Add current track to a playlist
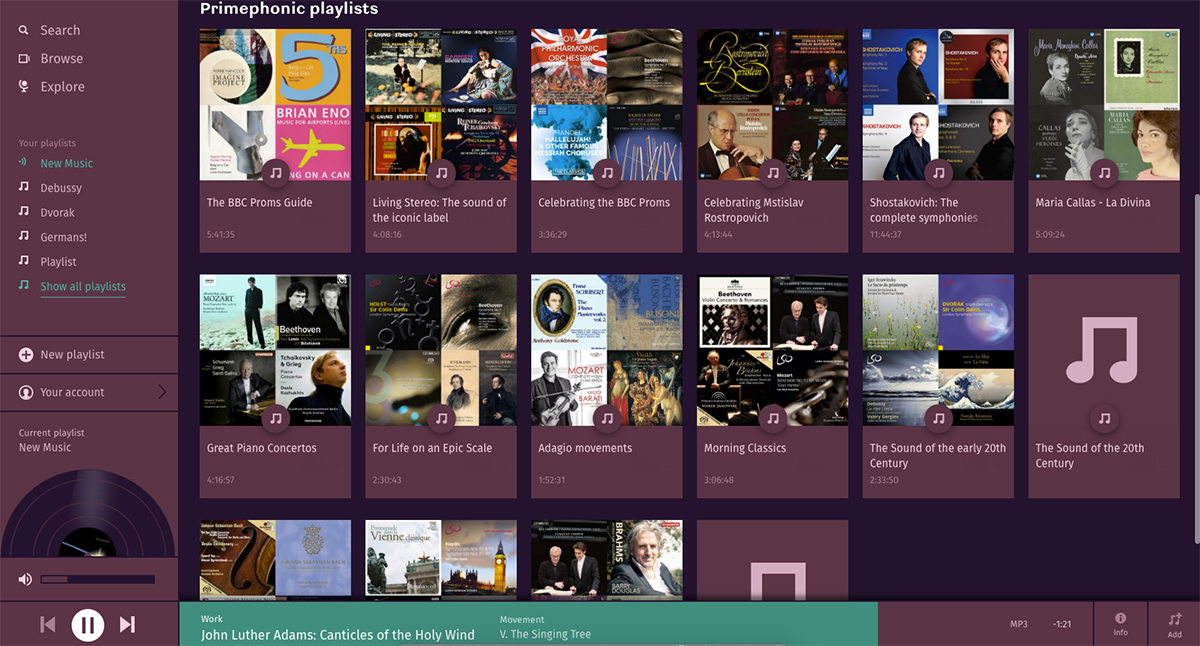 click(x=1174, y=624)
